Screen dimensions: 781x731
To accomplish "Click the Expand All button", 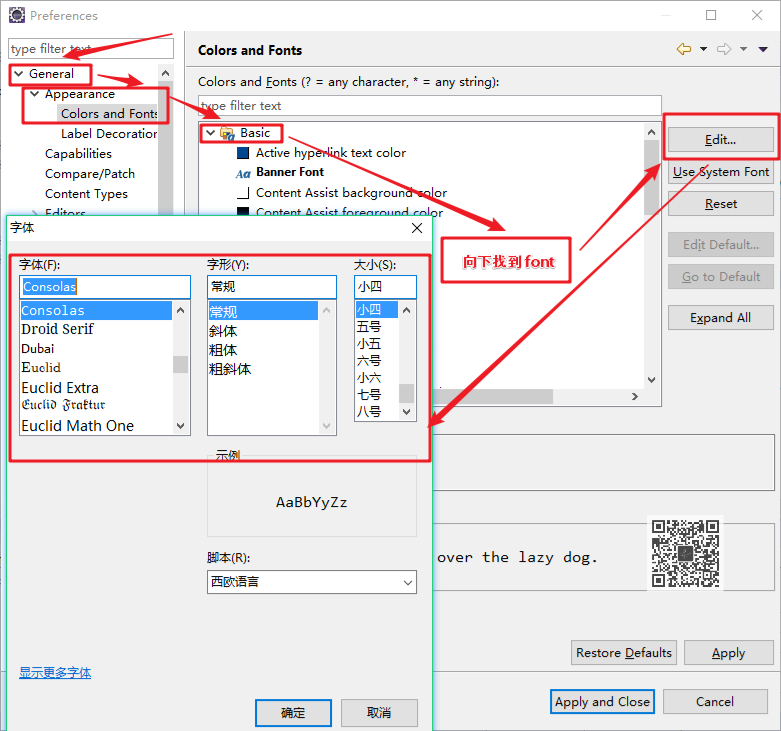I will point(720,318).
